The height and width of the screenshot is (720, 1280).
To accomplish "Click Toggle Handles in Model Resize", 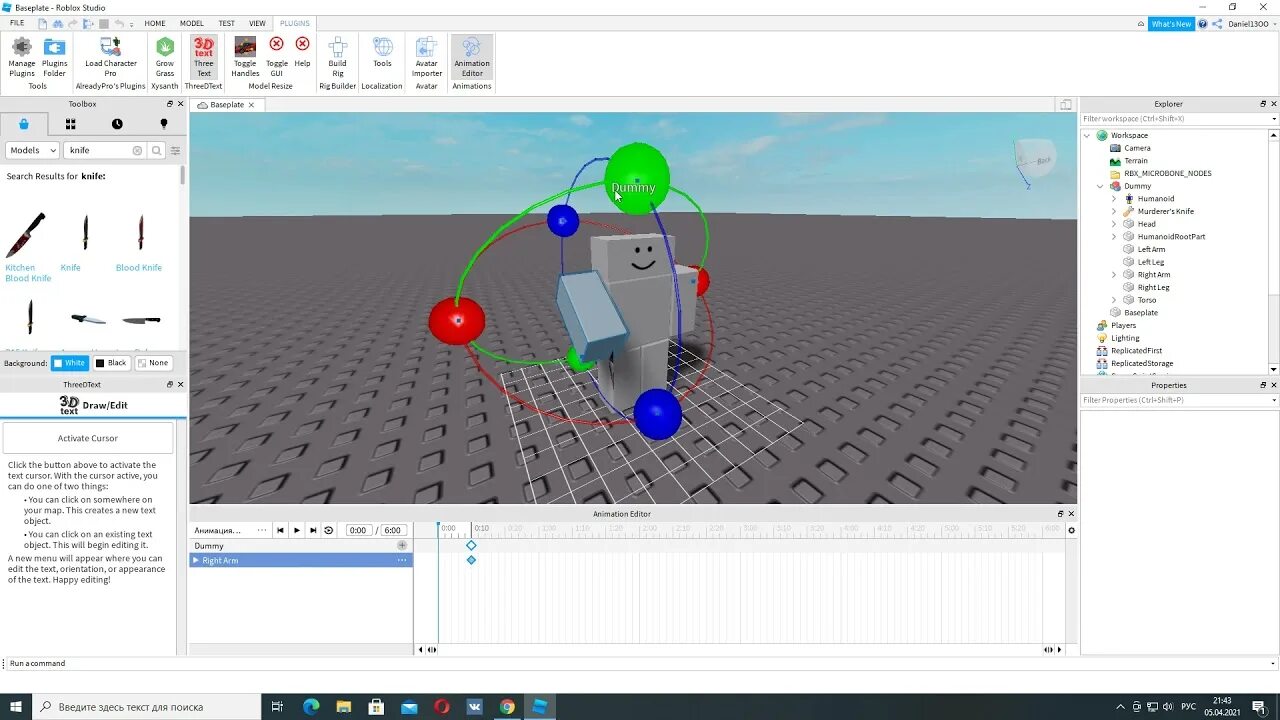I will (x=245, y=57).
